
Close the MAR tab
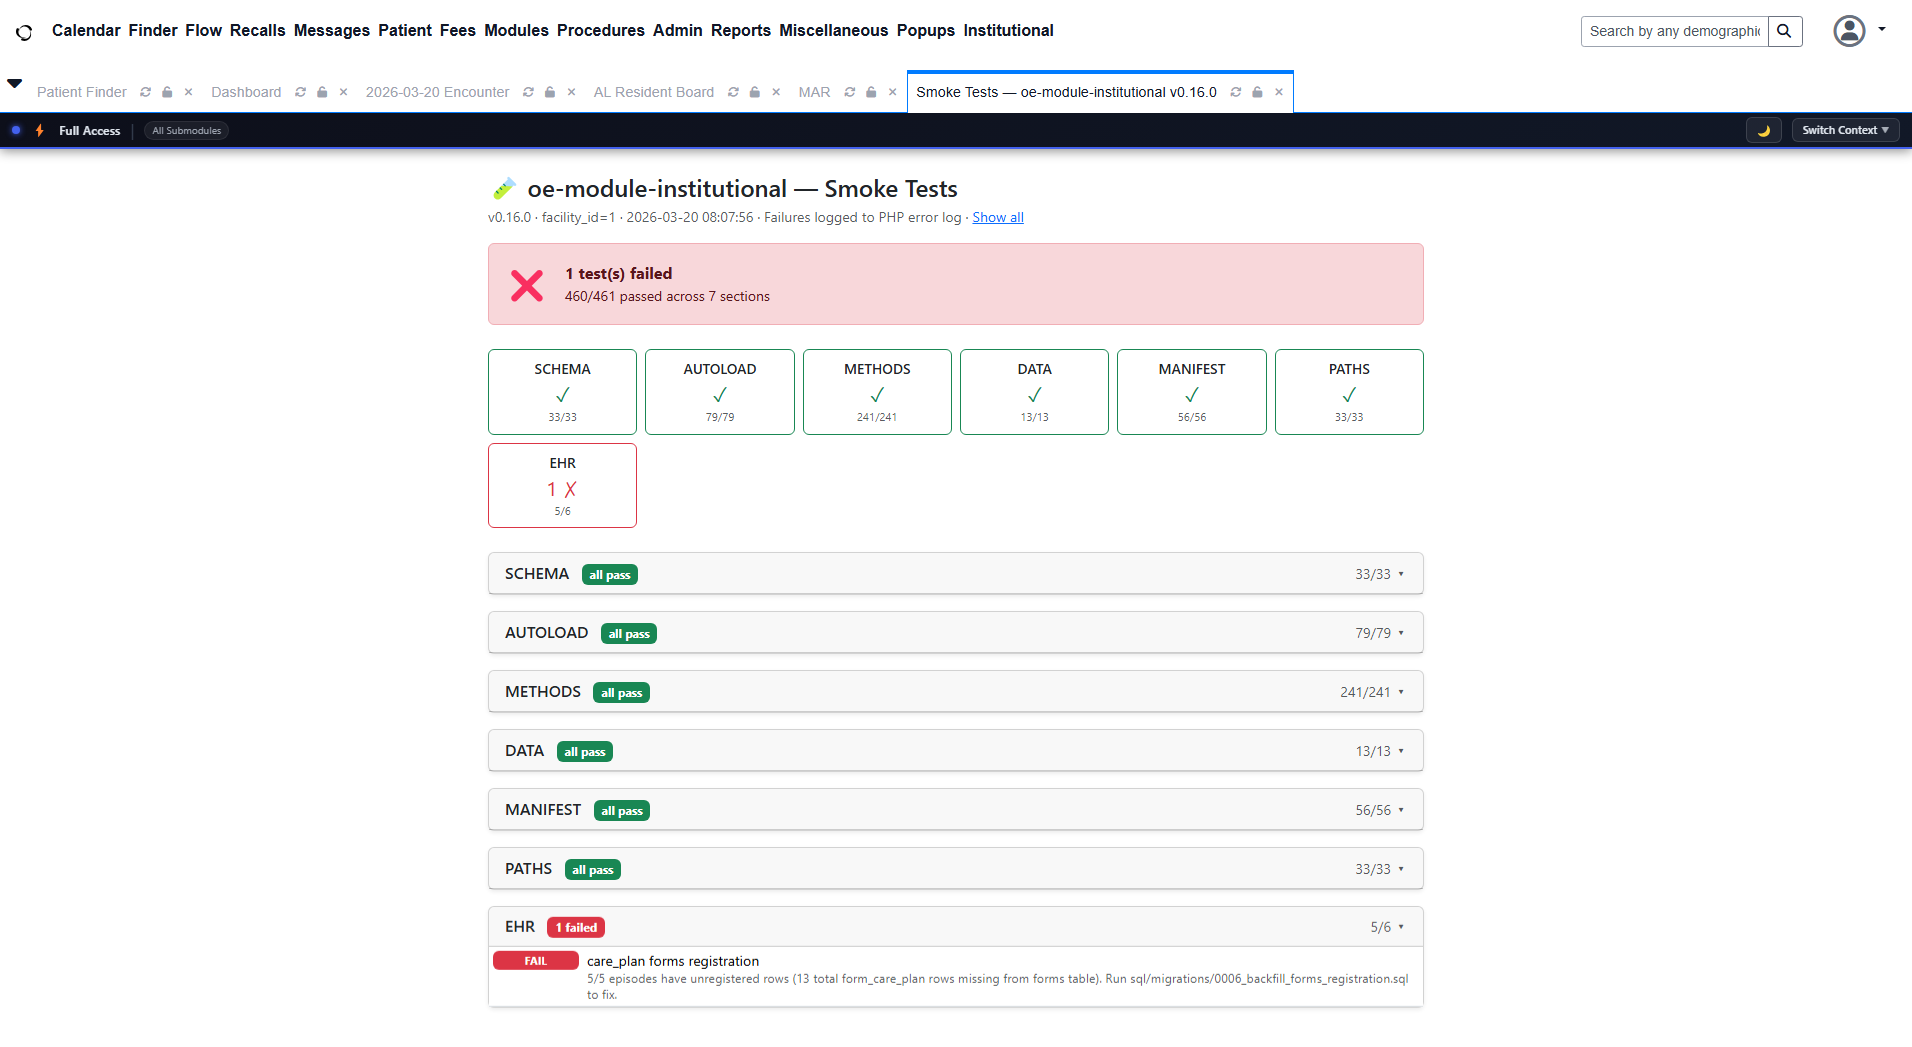click(x=892, y=92)
